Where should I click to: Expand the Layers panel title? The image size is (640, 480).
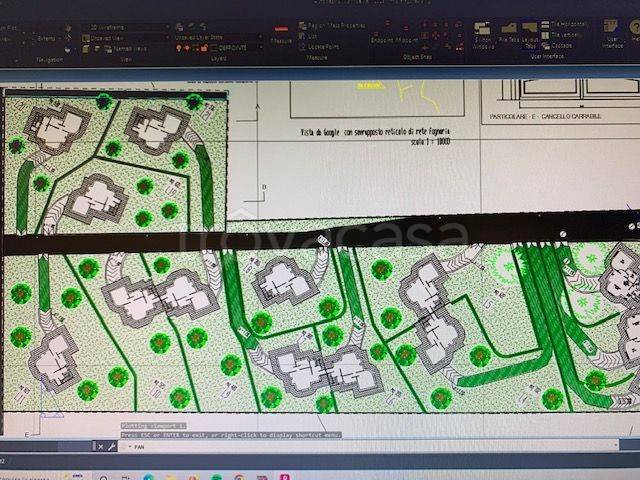coord(219,58)
